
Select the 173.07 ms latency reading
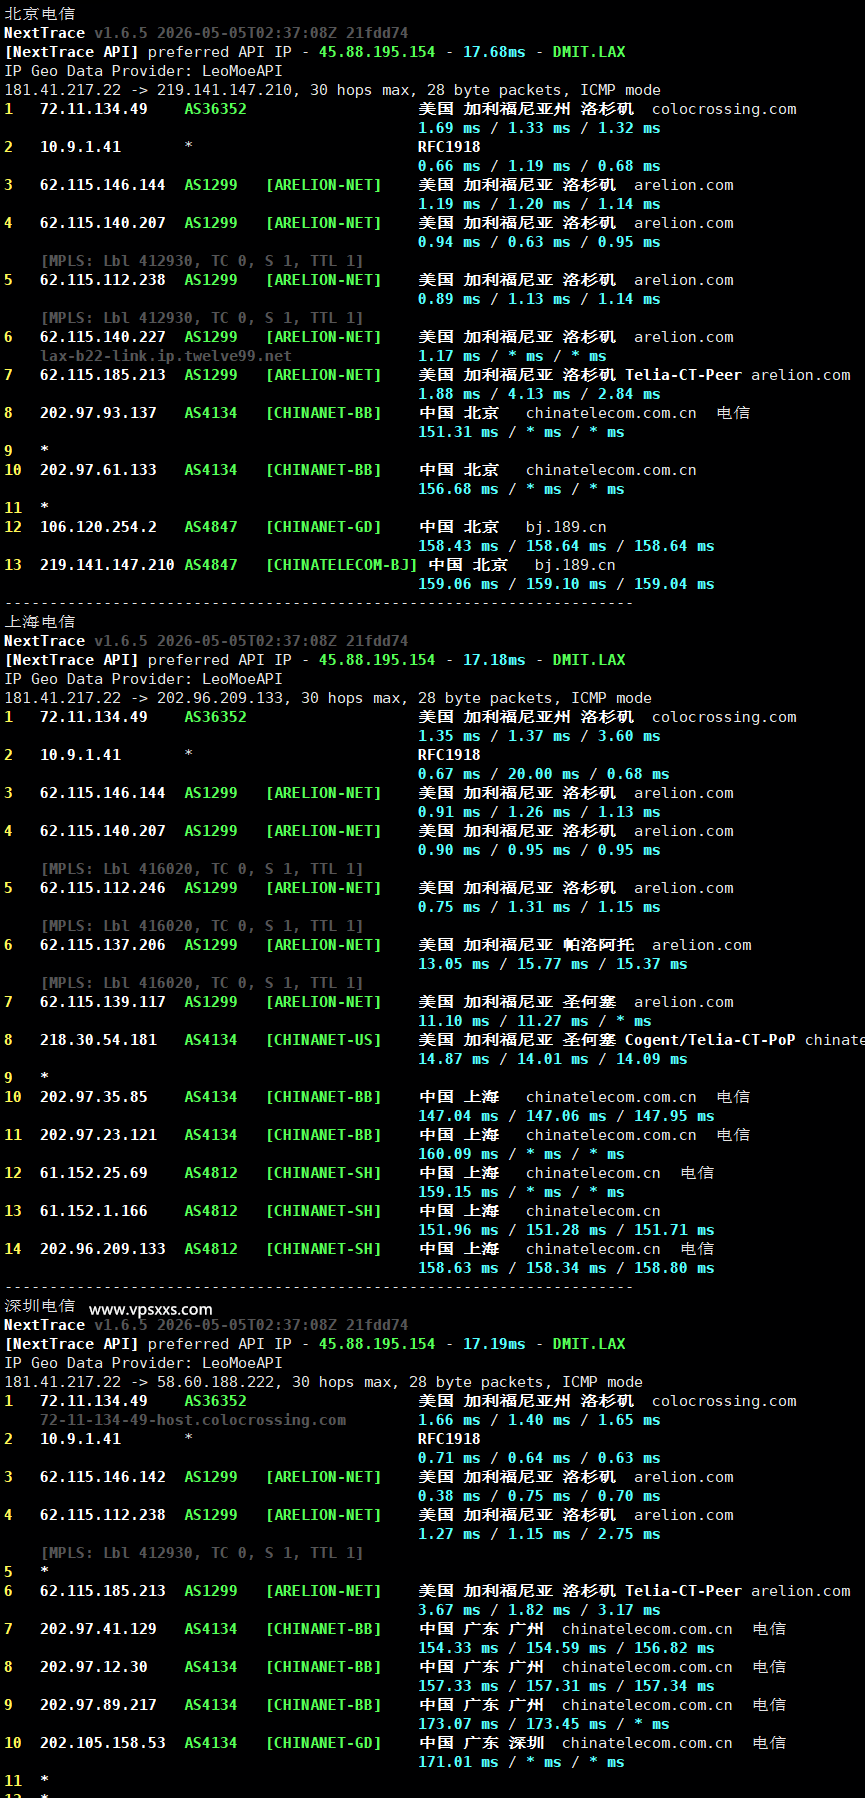click(458, 1724)
